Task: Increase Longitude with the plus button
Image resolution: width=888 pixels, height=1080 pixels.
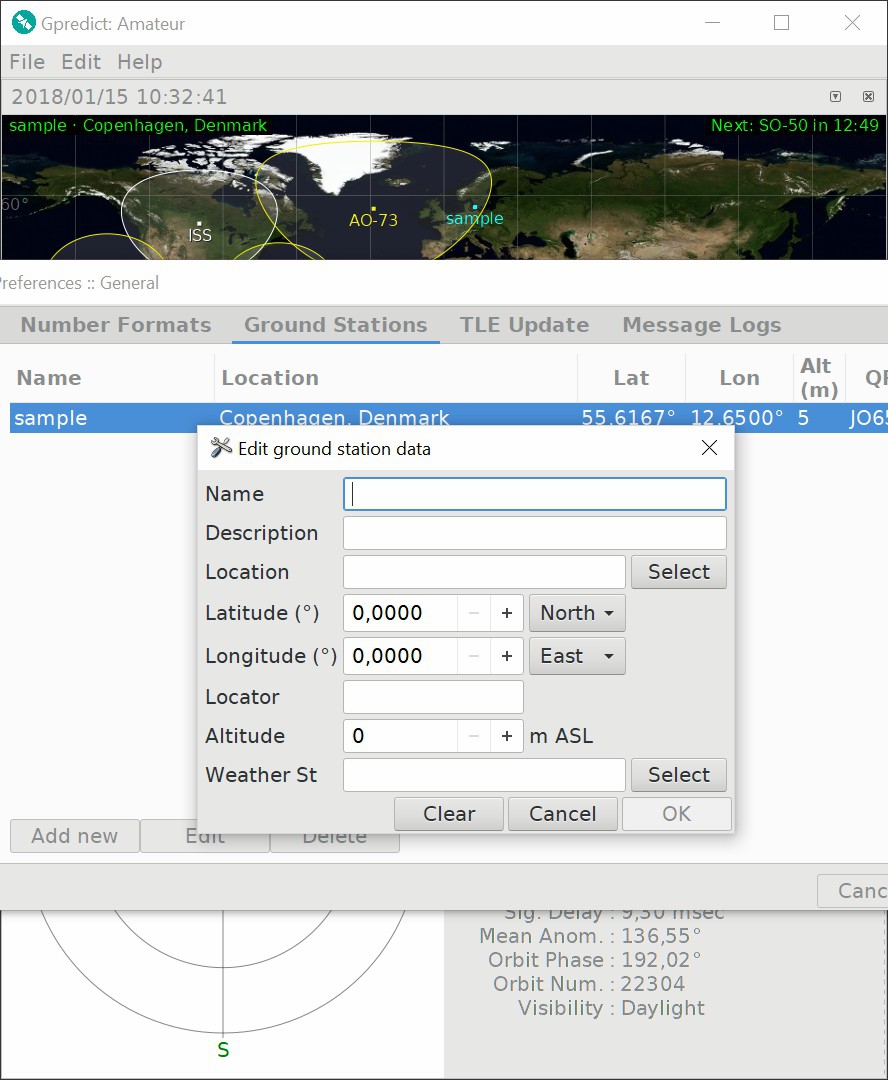Action: (x=507, y=656)
